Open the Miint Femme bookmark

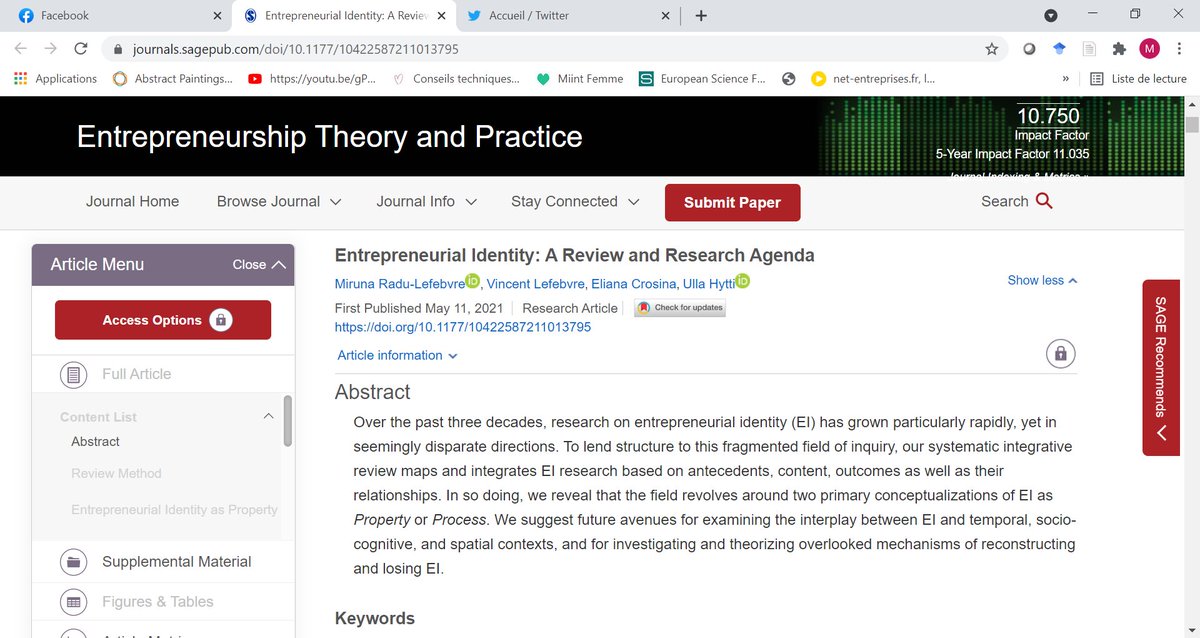[x=580, y=78]
